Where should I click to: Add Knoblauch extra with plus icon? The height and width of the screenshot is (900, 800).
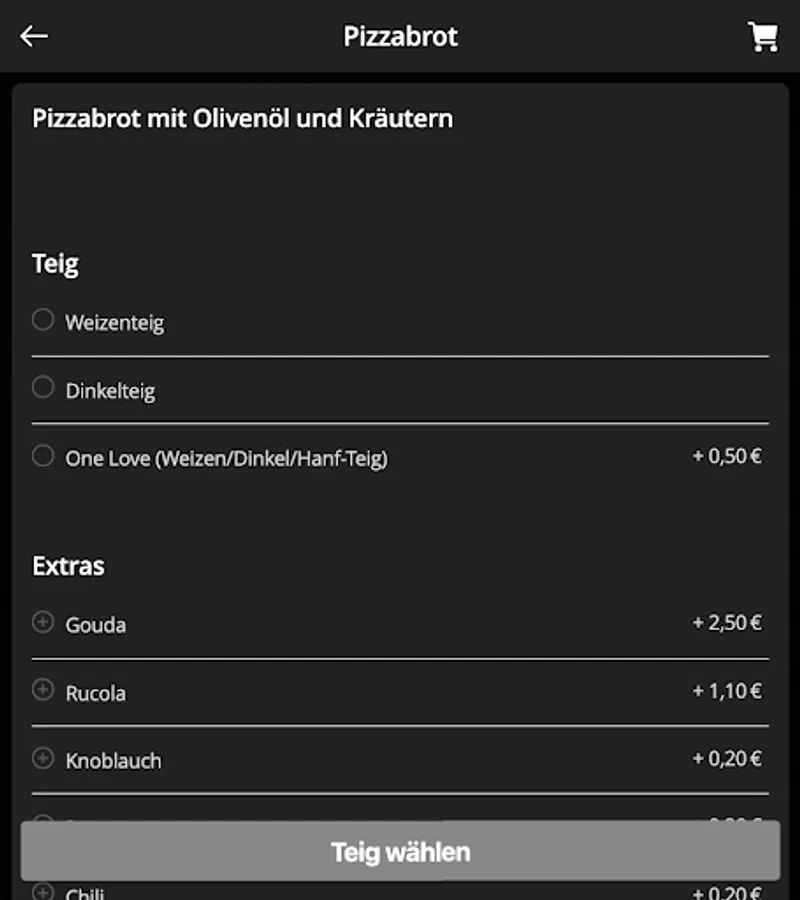pos(42,758)
